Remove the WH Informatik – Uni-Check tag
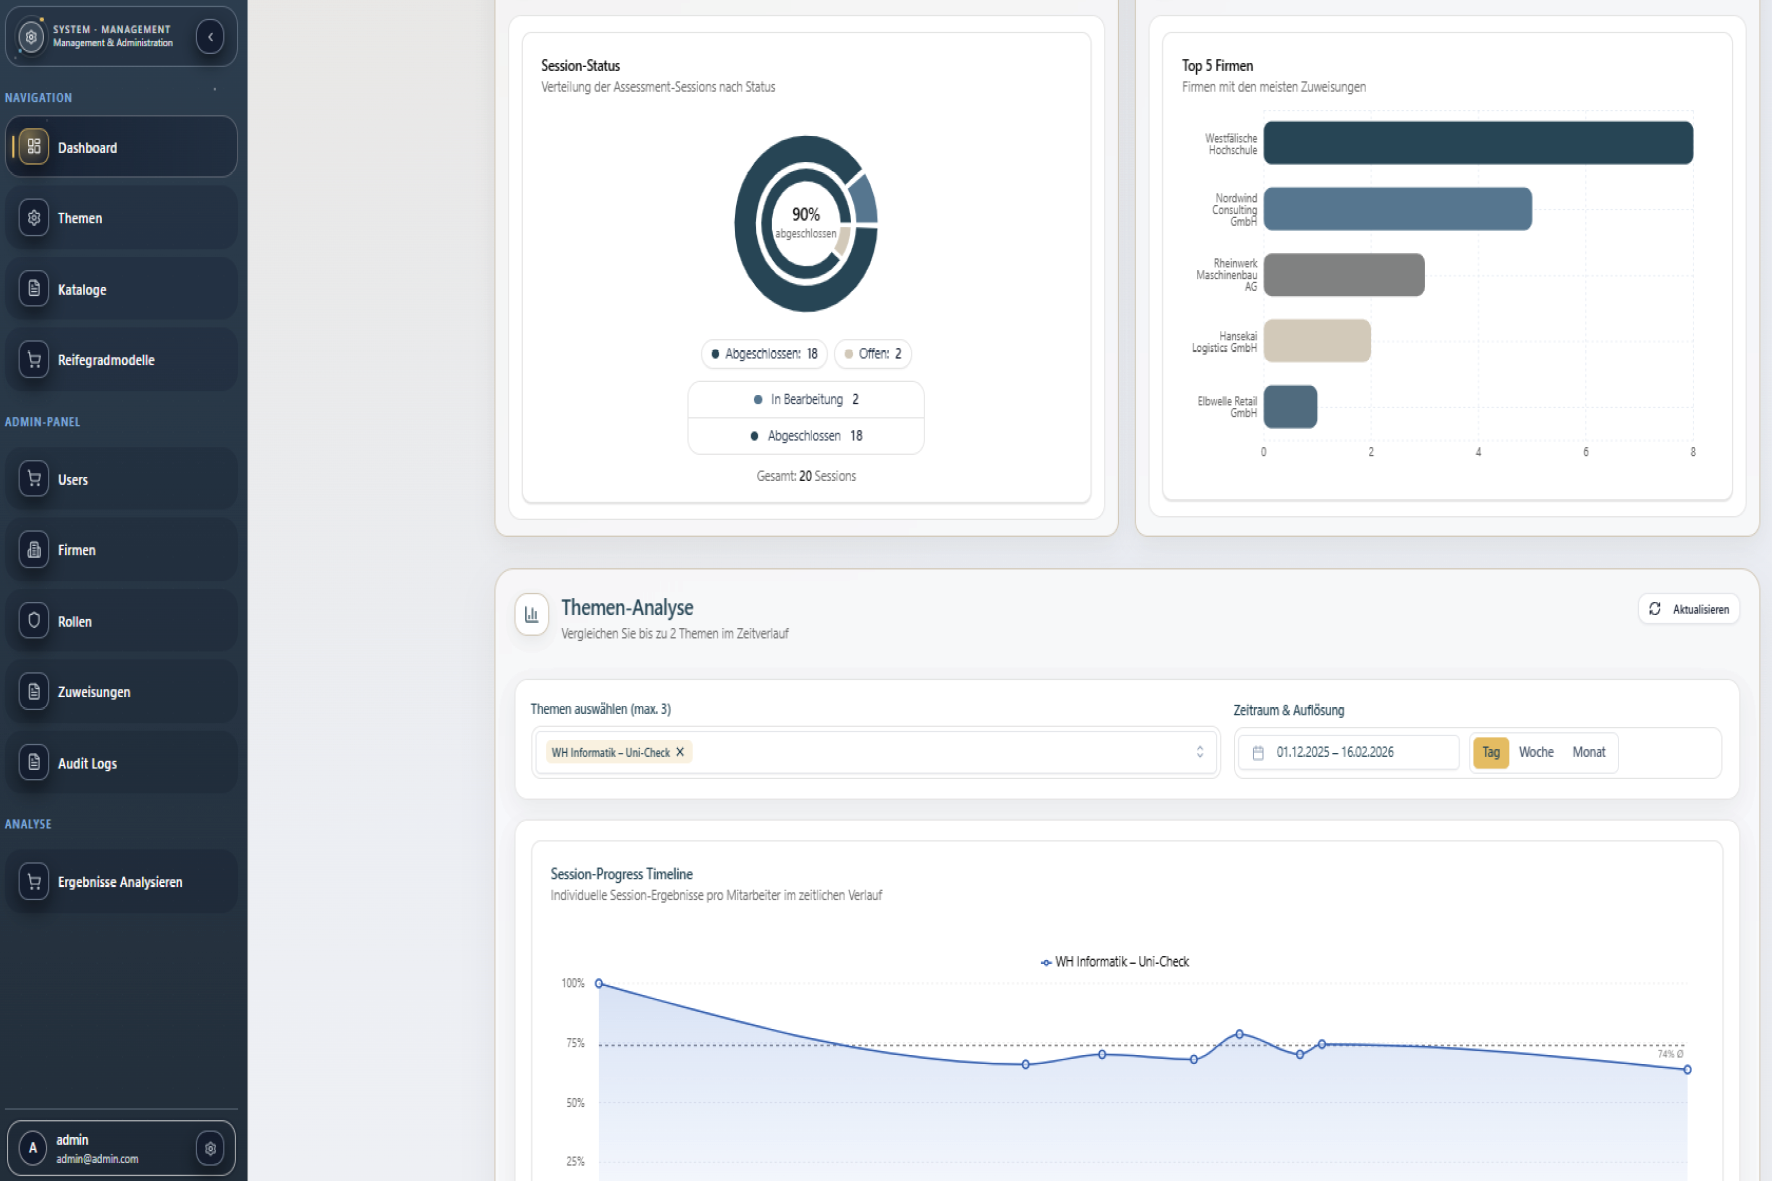Image resolution: width=1772 pixels, height=1181 pixels. coord(680,752)
